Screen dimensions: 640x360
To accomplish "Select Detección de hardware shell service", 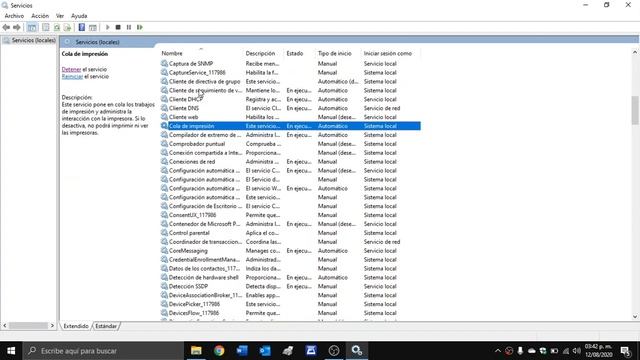I will tap(204, 278).
